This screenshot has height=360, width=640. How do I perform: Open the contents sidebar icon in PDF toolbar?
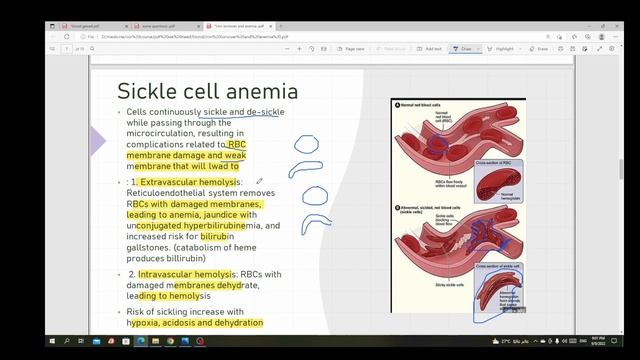click(52, 49)
